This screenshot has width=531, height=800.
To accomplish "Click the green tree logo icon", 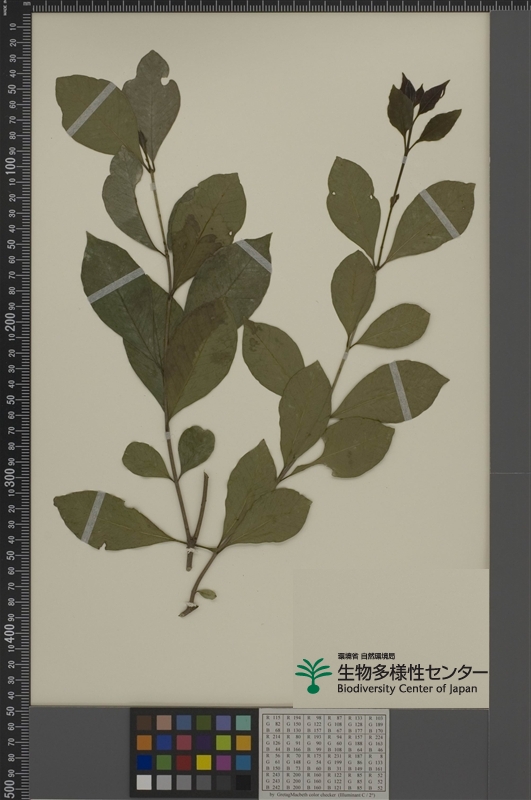I will (x=313, y=676).
